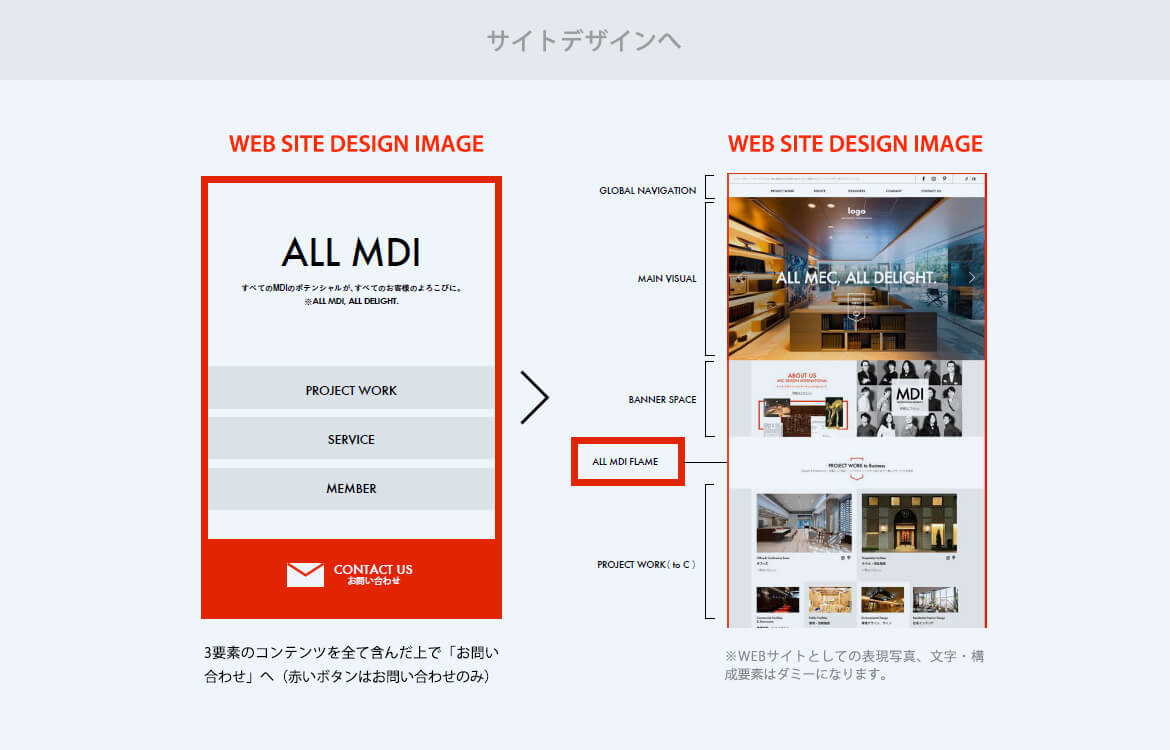Click the 'ALL MDI FLAME' label
The height and width of the screenshot is (750, 1170).
[625, 462]
